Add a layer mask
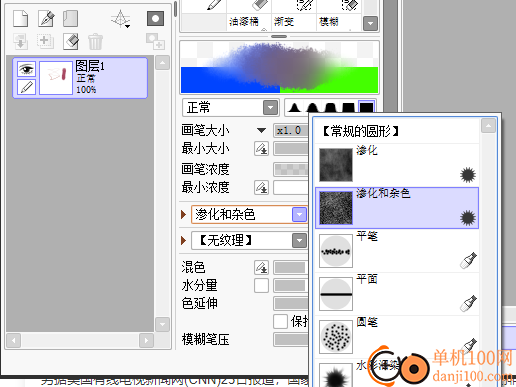516x387 pixels. [x=155, y=18]
